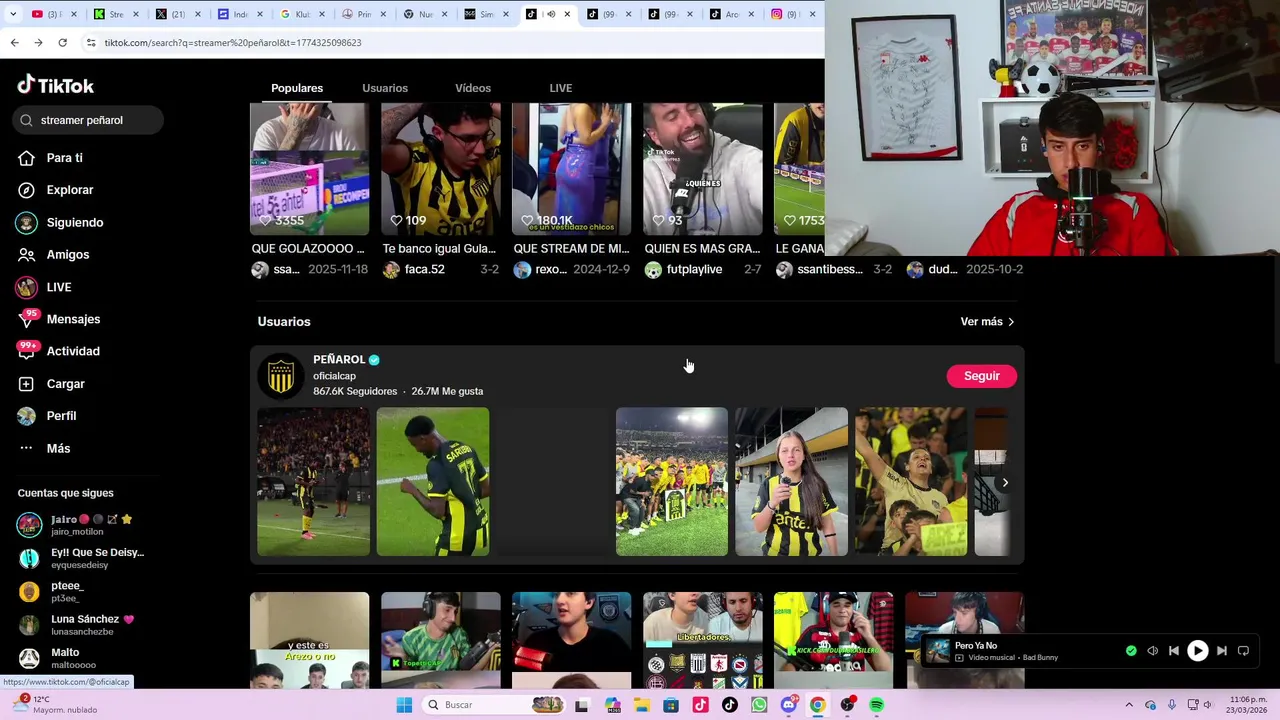Open site info icon in address bar

(x=90, y=43)
